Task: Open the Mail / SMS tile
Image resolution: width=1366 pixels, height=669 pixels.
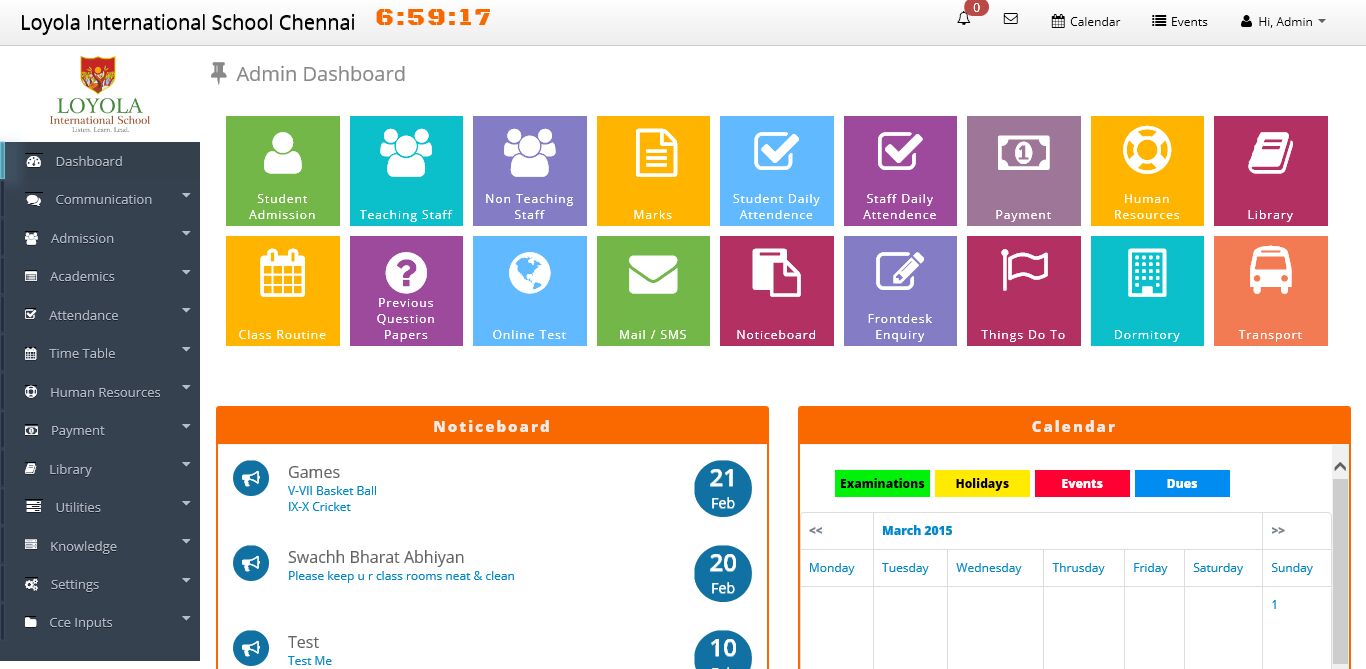Action: pyautogui.click(x=653, y=290)
